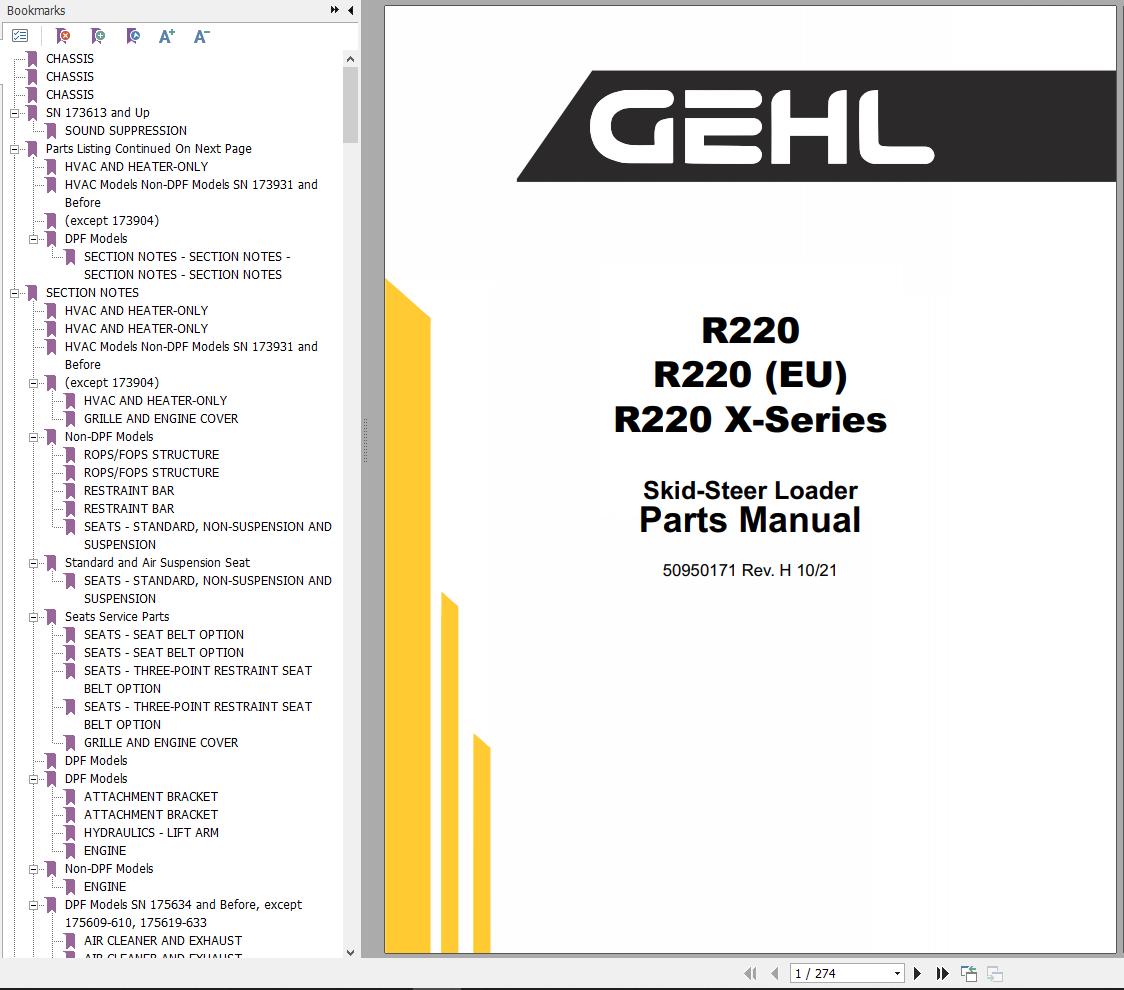Select Standard and Air Suspension Seat bookmark

[x=157, y=563]
